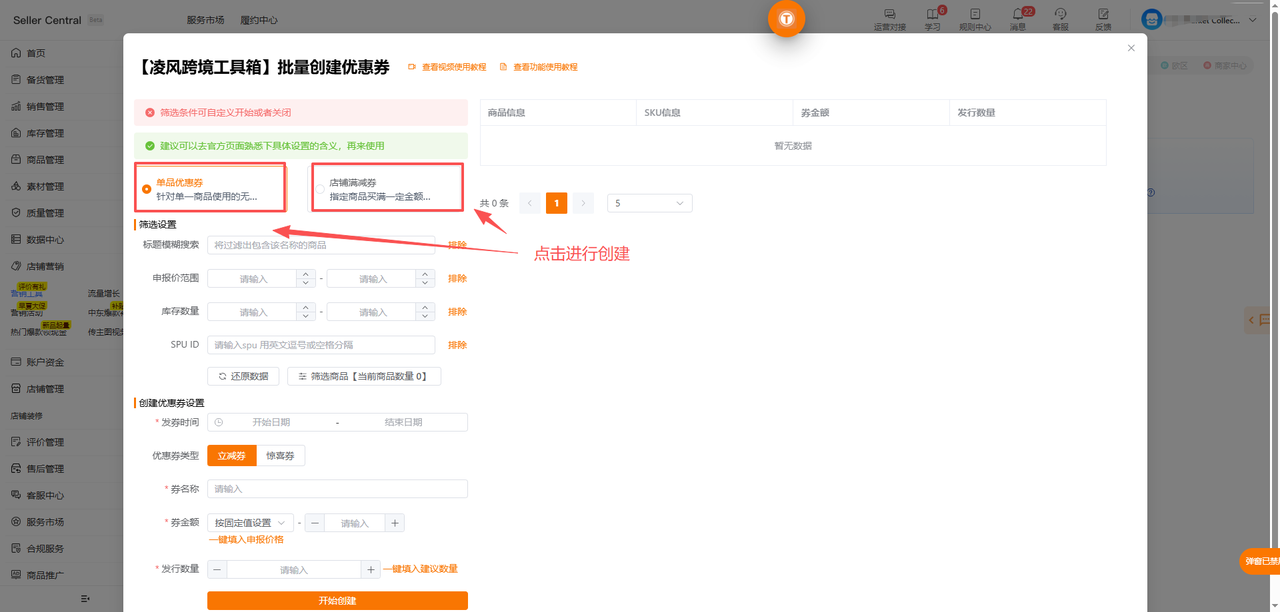Toggle 排除 for 标题模糊搜索

[x=457, y=245]
